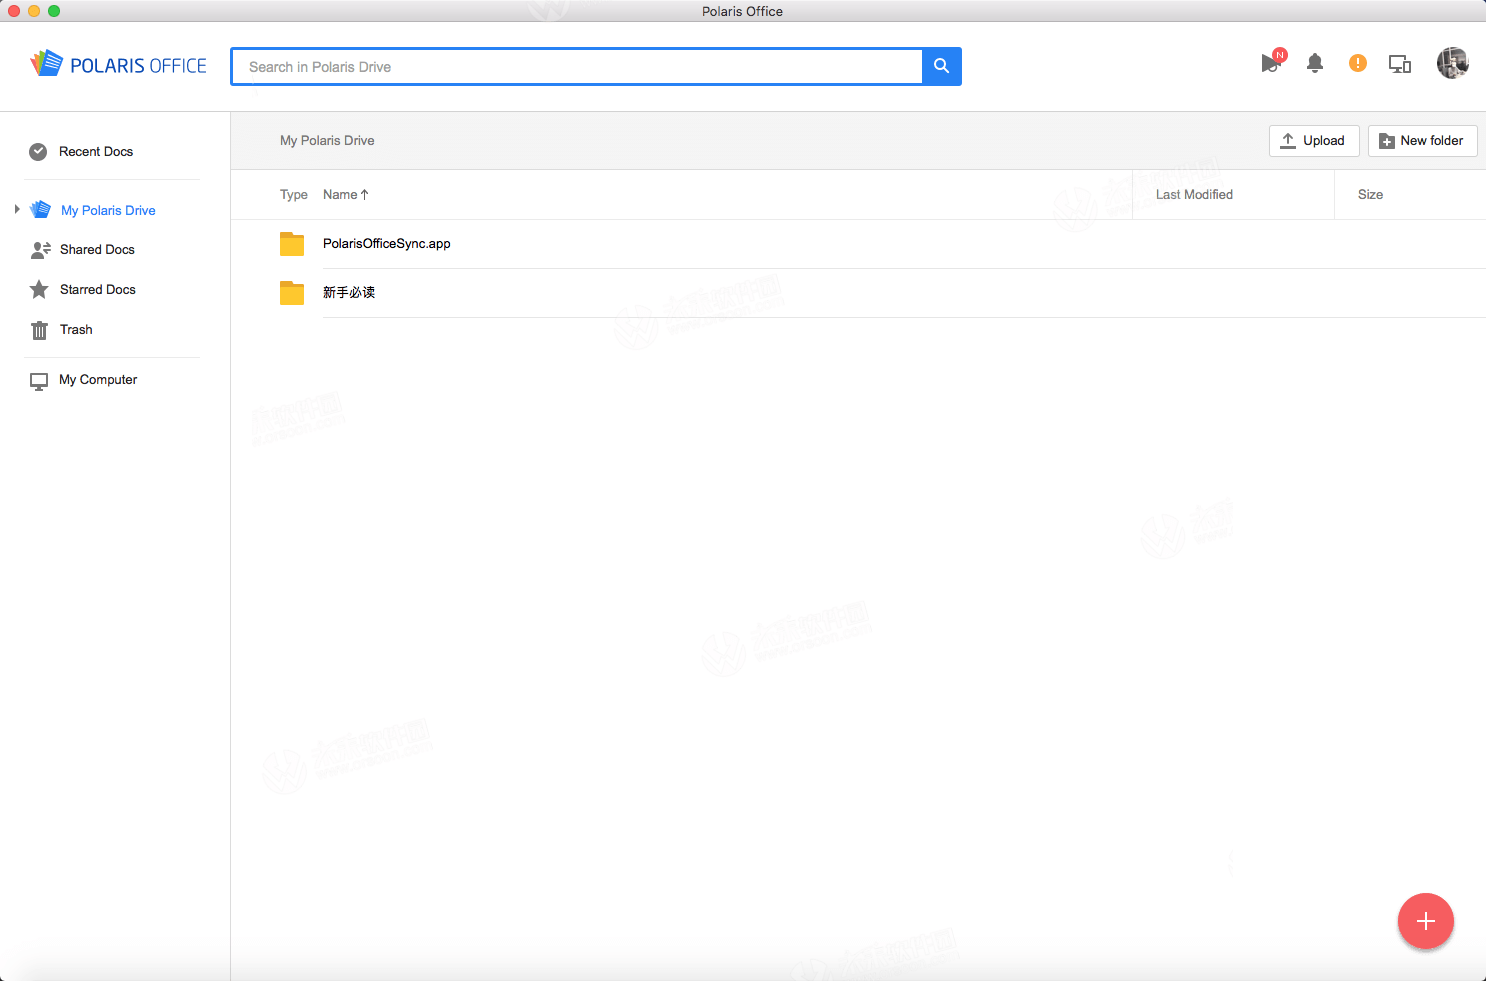Open the 新手必读 folder name
The image size is (1486, 981).
tap(349, 293)
